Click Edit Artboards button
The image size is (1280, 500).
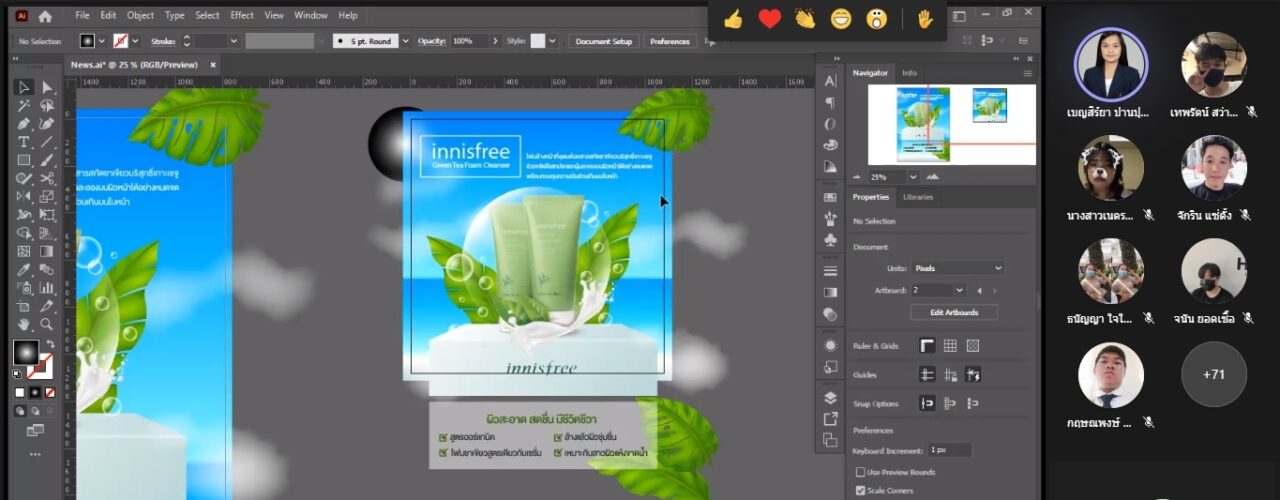pos(954,312)
